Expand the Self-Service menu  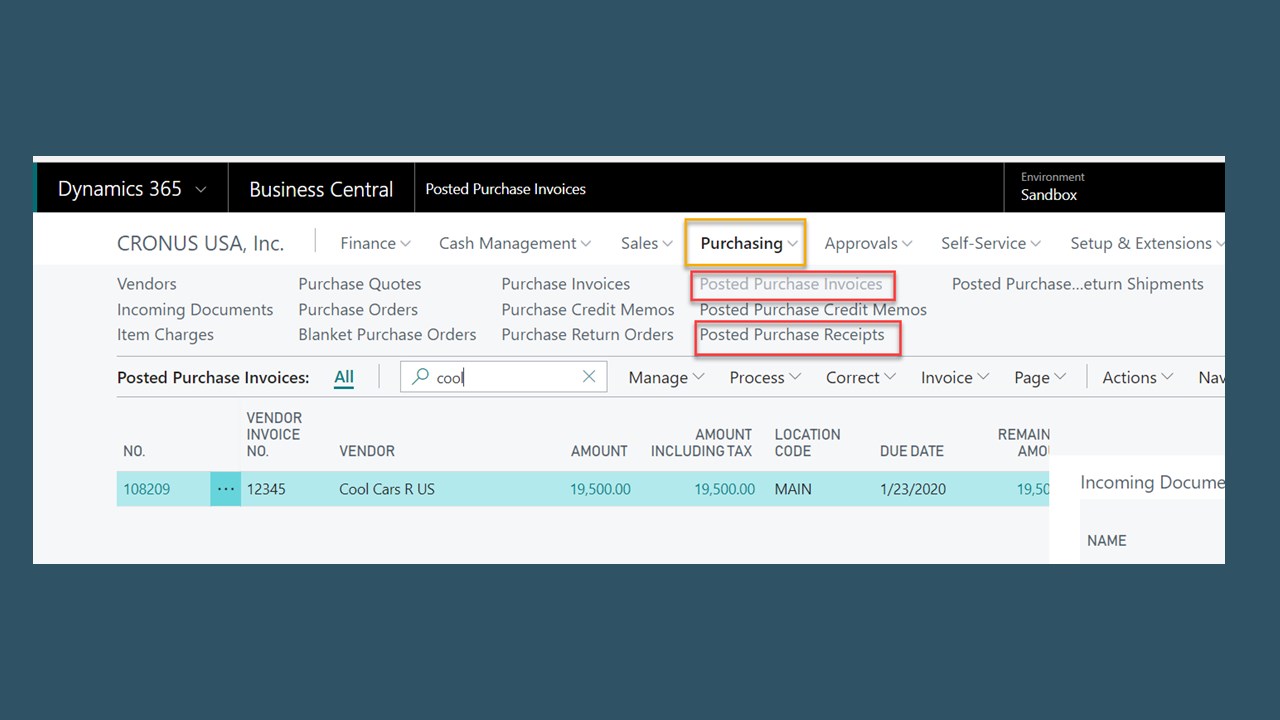[x=991, y=243]
